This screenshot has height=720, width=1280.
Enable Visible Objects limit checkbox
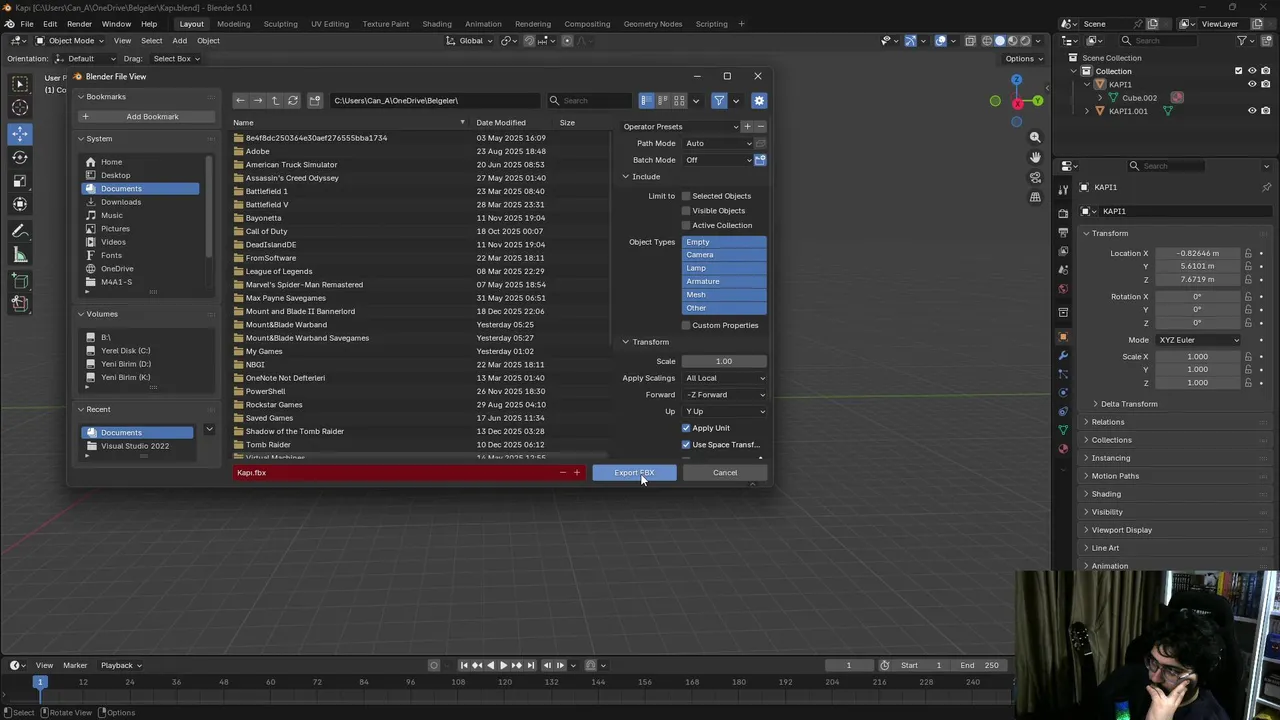(686, 211)
